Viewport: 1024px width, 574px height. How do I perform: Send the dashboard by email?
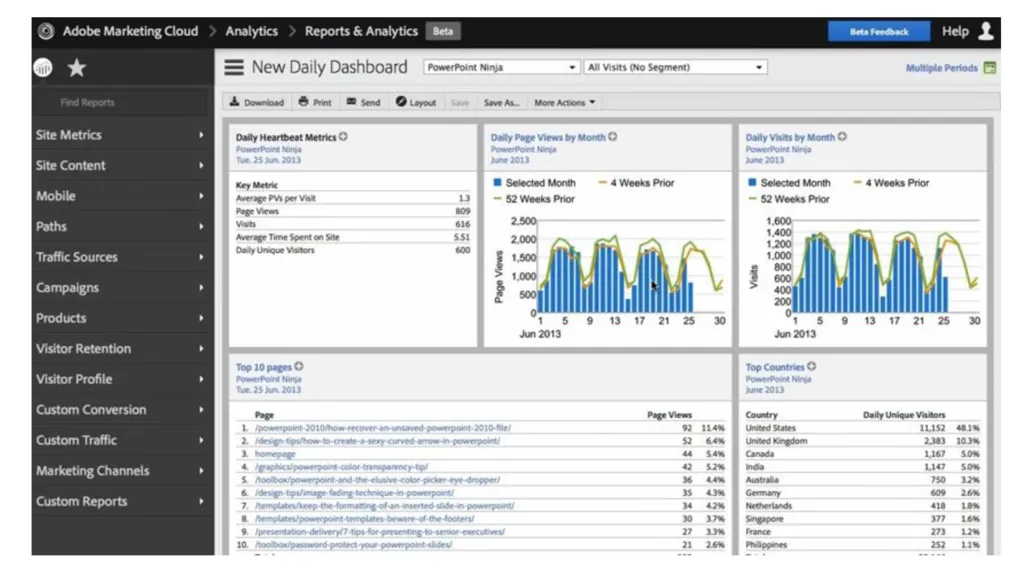coord(363,103)
